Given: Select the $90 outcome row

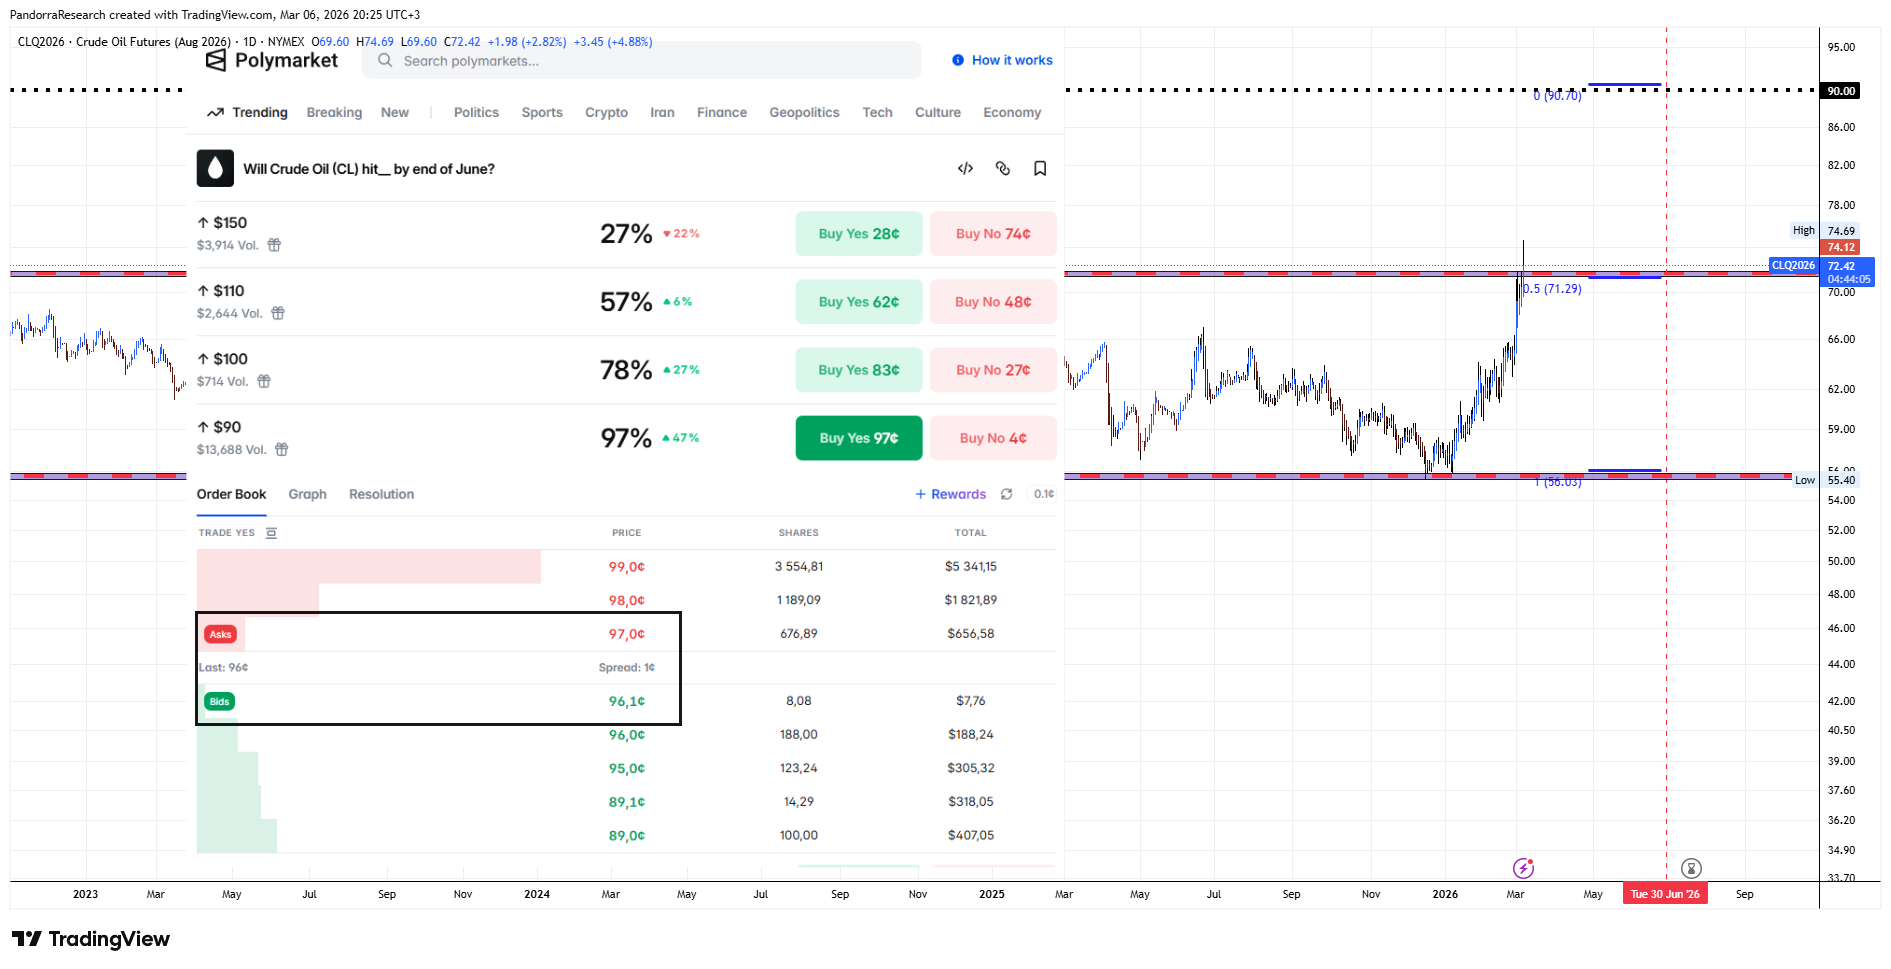Looking at the screenshot, I should [626, 438].
